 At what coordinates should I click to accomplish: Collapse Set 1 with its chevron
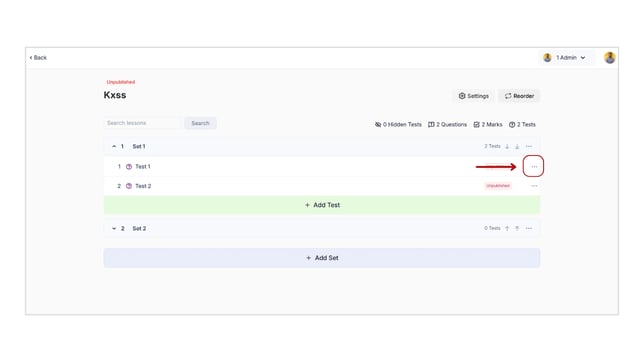[x=114, y=146]
